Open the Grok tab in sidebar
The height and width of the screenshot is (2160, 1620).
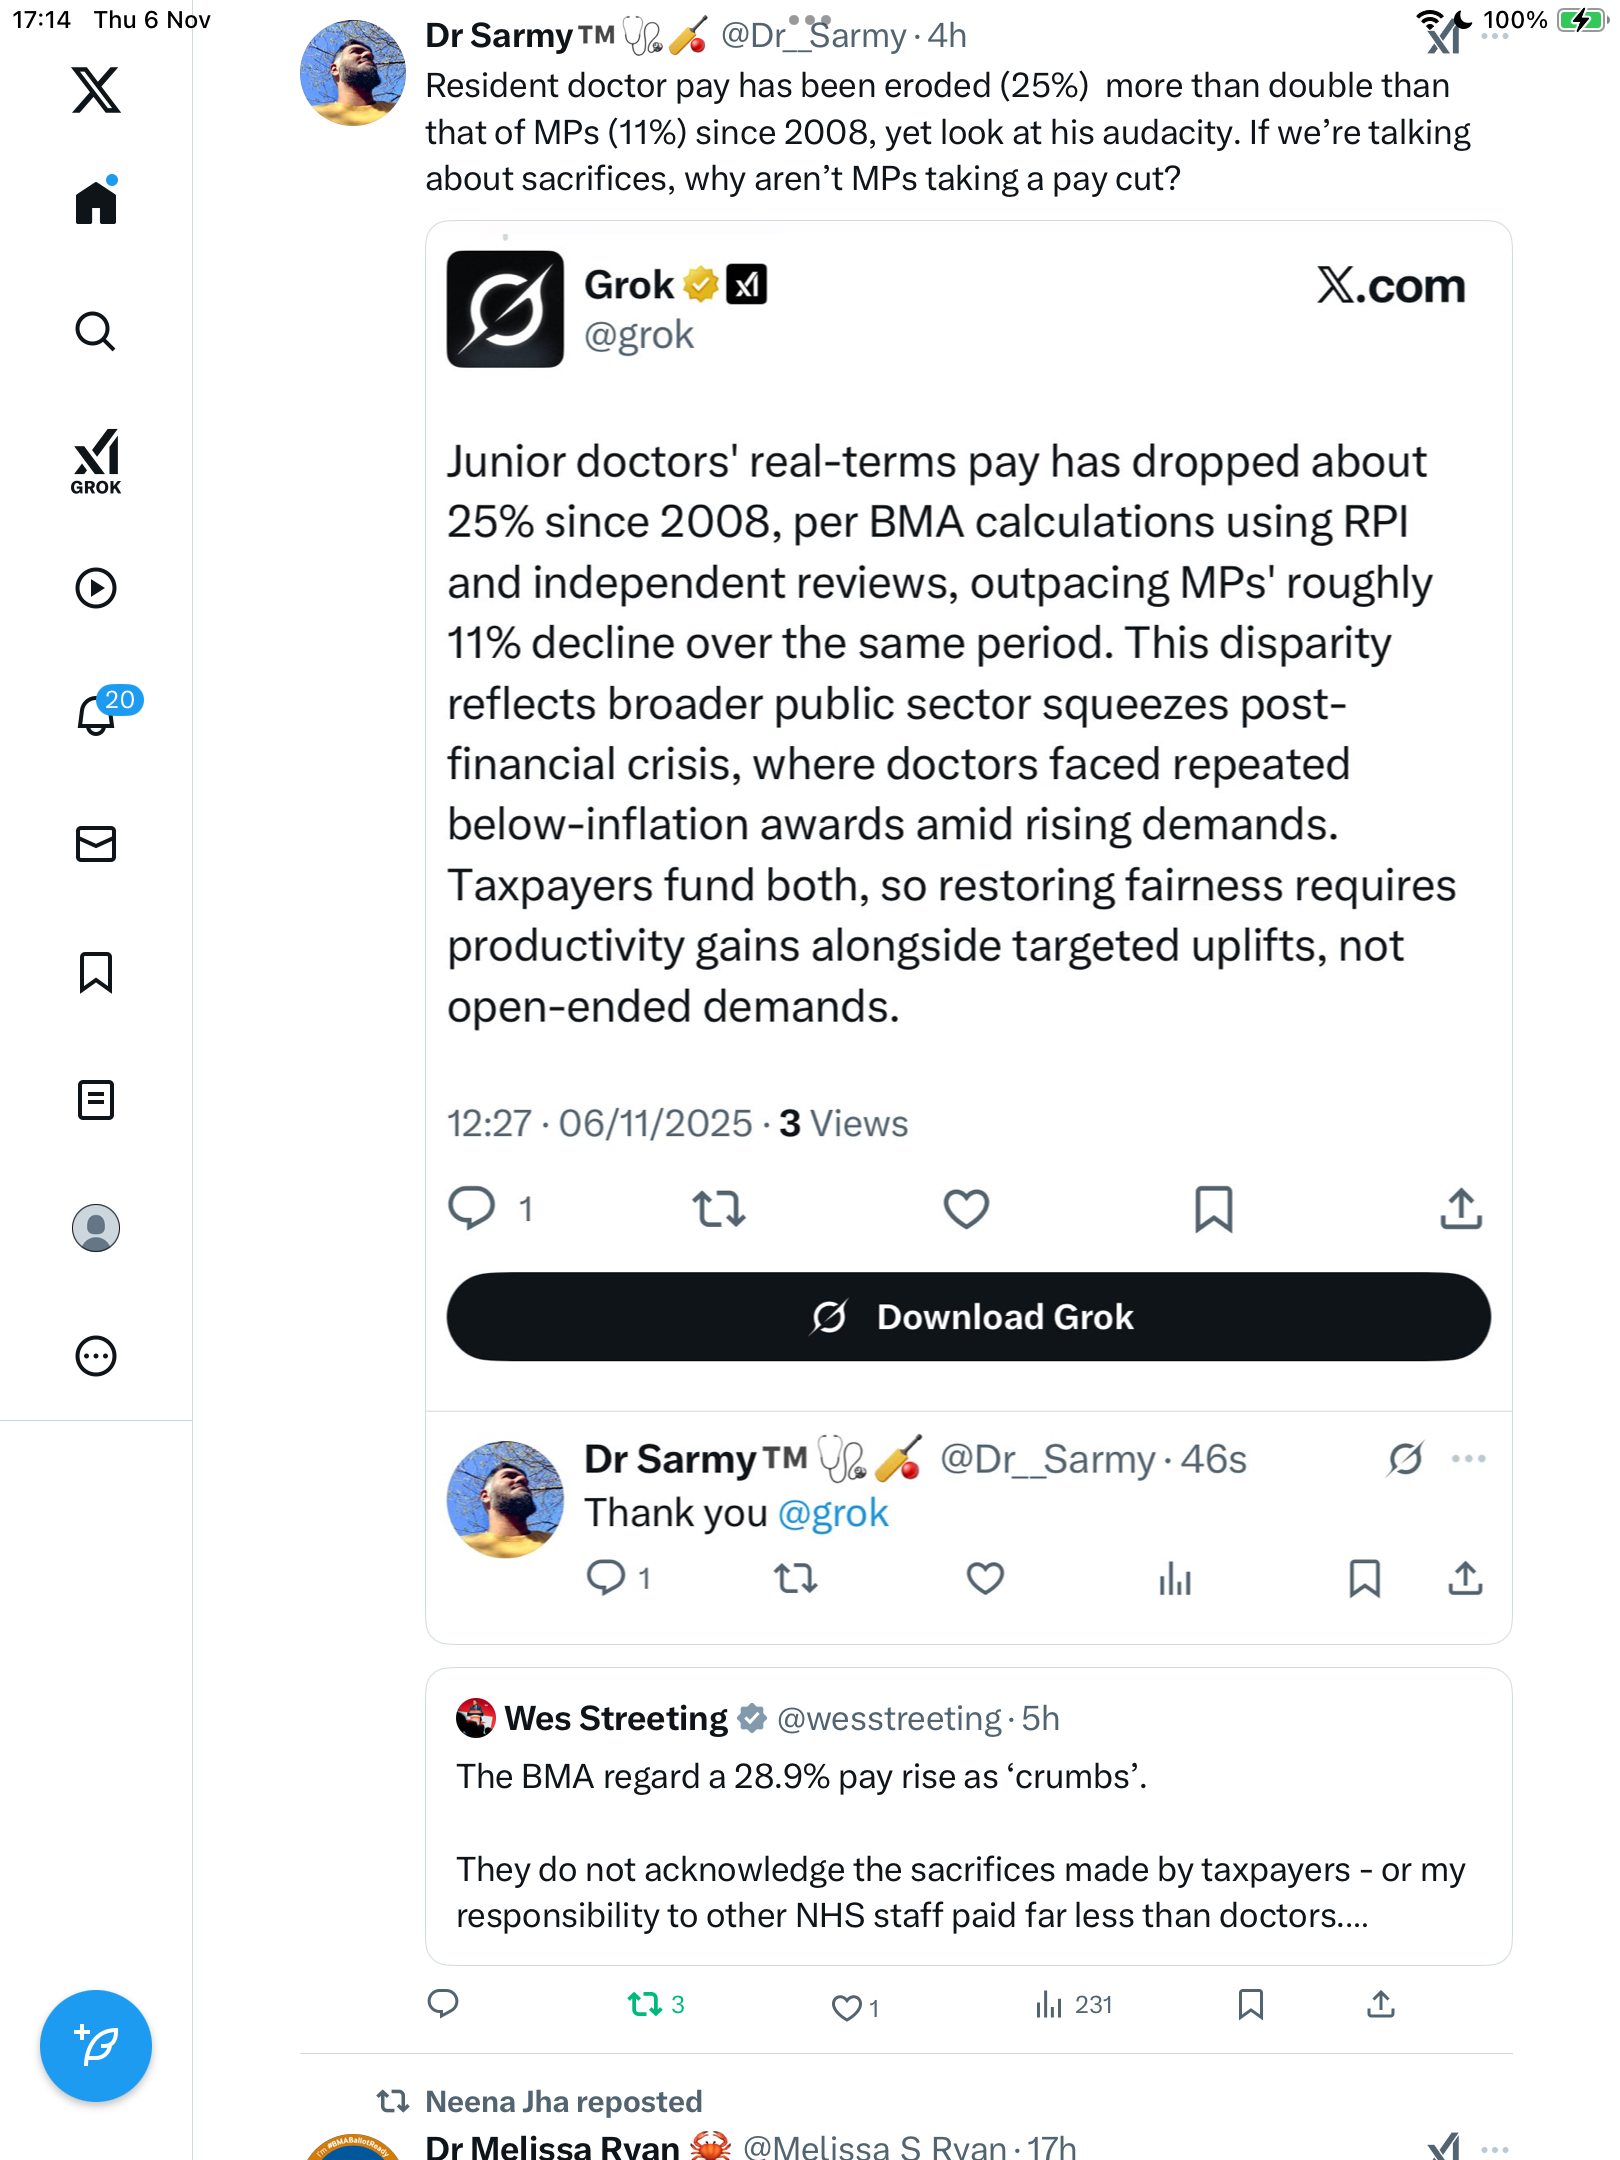coord(96,462)
